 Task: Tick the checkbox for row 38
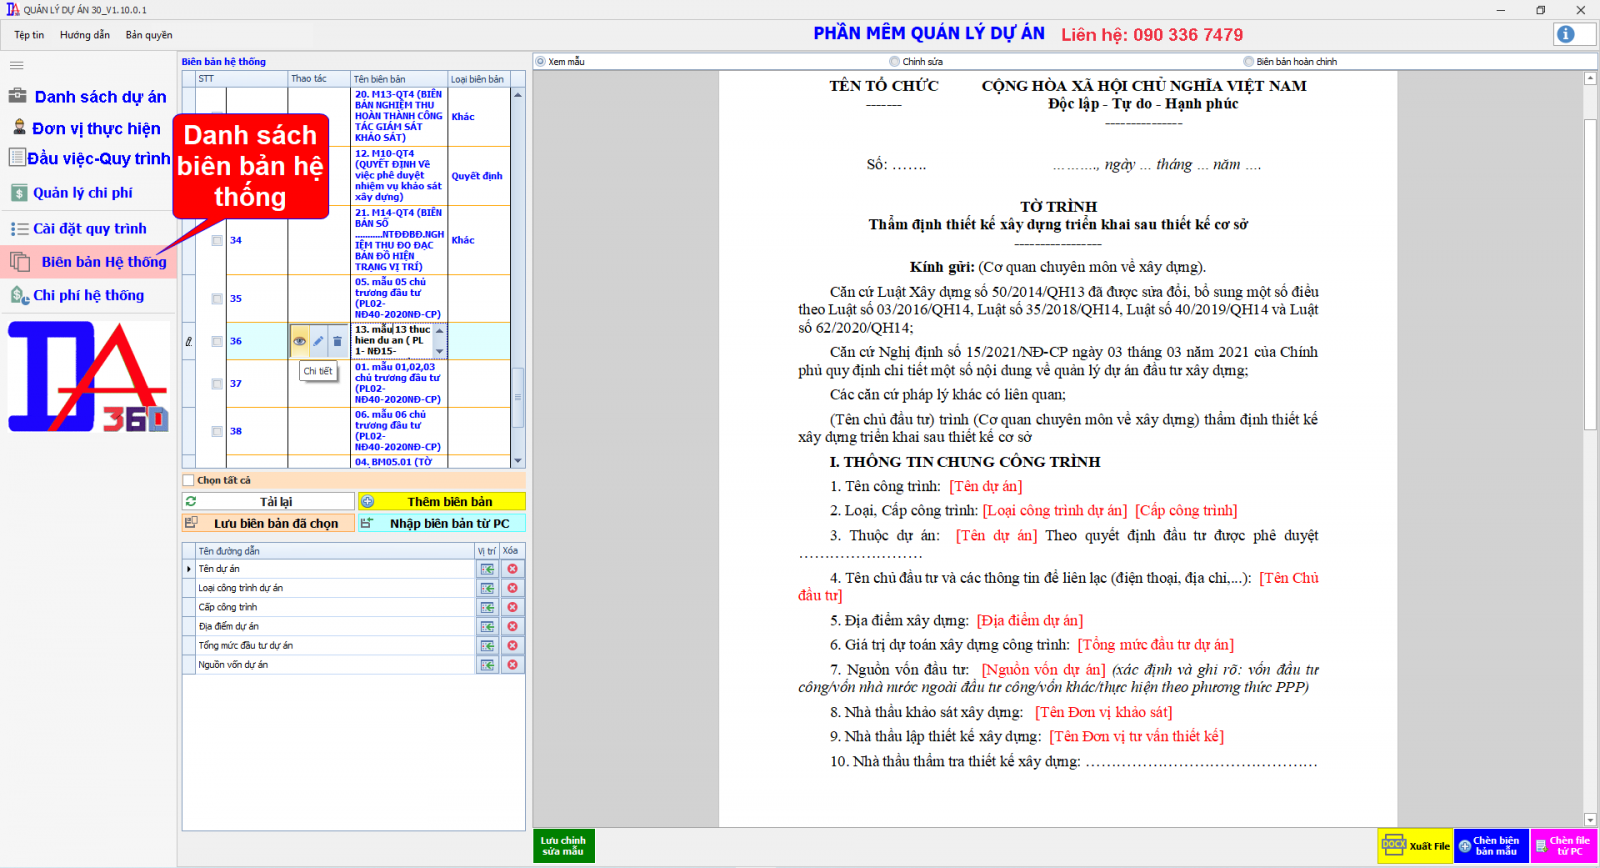[x=217, y=431]
